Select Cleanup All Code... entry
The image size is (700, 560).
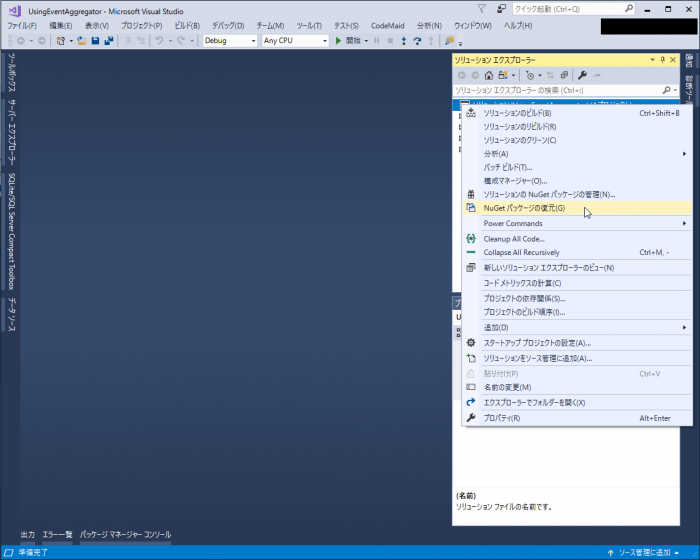[513, 239]
